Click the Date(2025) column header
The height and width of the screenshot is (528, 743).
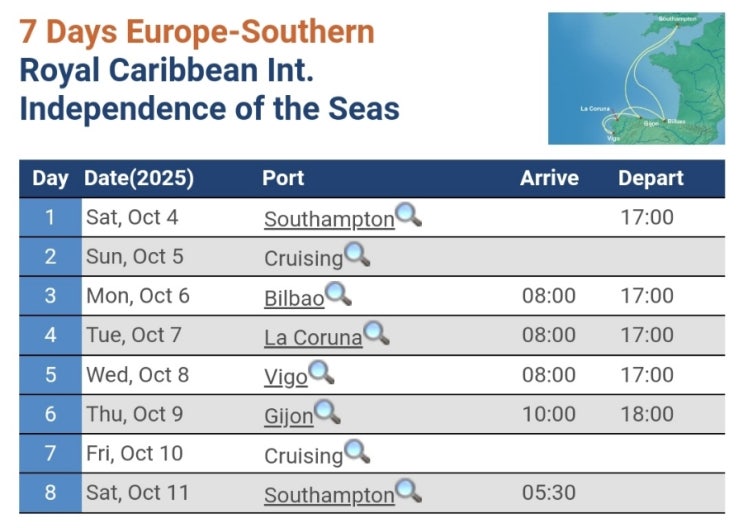tap(139, 179)
